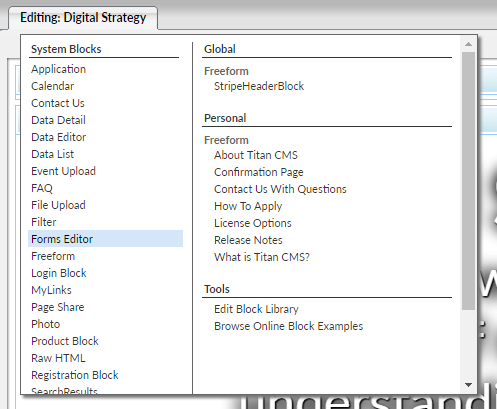Choose Application system block

58,69
